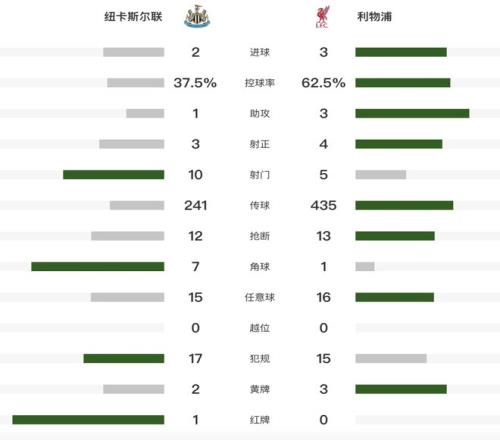Screen dimensions: 500x440
Task: Click Liverpool's 435 passes value
Action: 323,205
